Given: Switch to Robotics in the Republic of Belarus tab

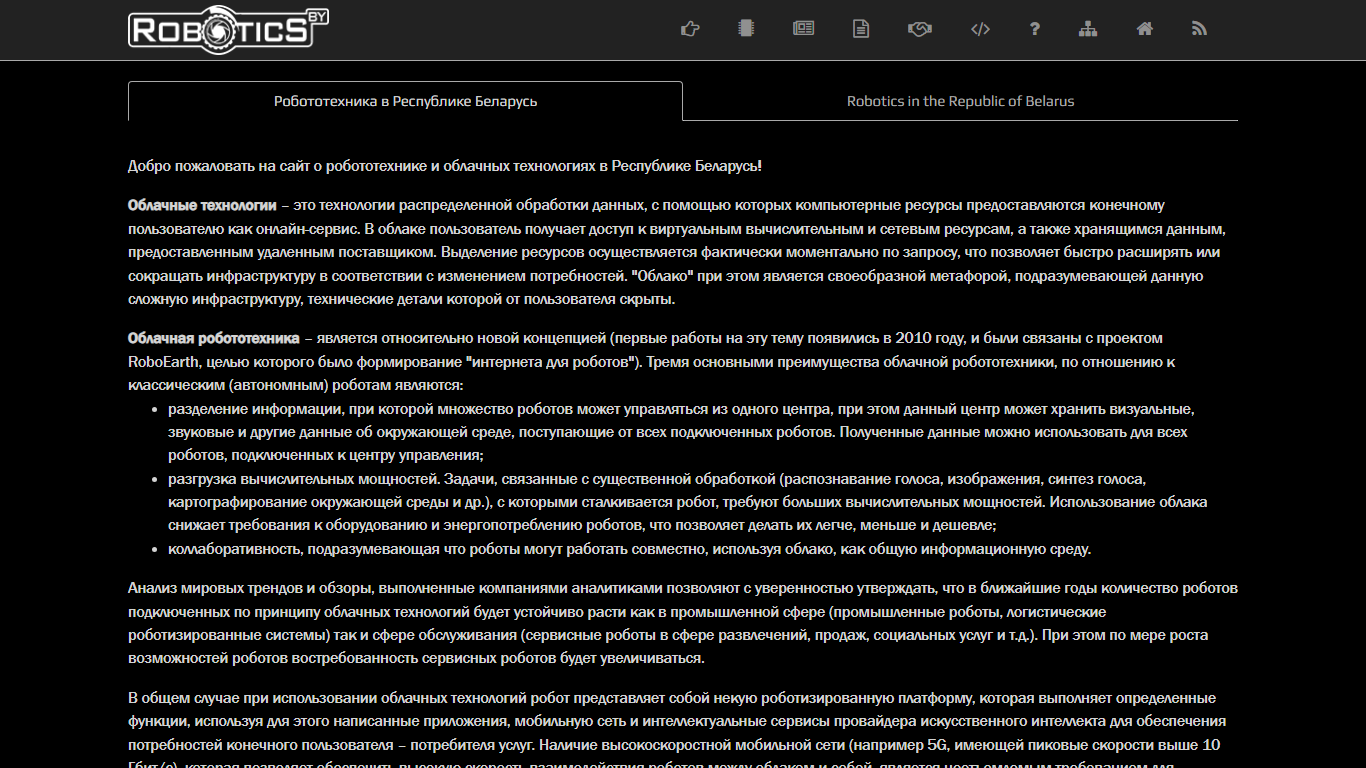Looking at the screenshot, I should (960, 101).
